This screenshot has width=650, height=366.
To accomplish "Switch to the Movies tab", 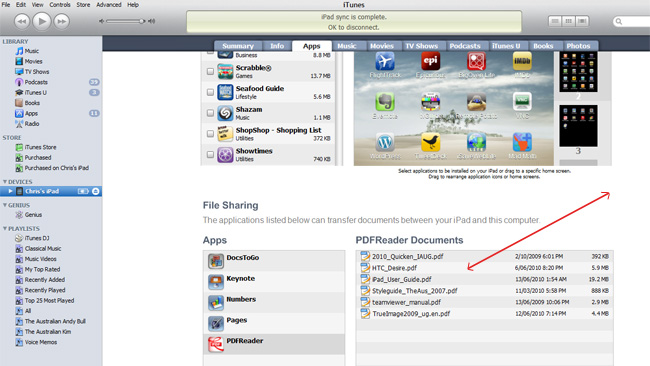I will click(382, 46).
